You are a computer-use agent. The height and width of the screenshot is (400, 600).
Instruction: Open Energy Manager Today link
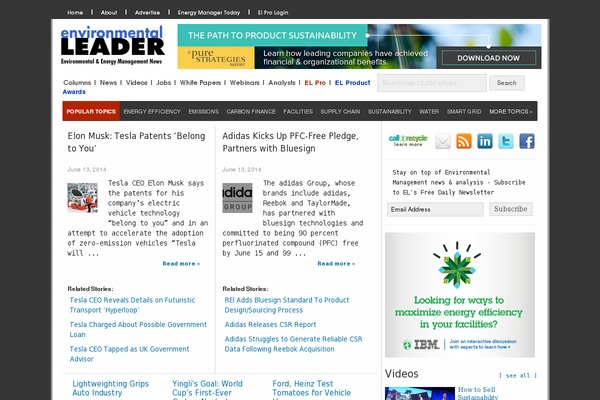[209, 13]
